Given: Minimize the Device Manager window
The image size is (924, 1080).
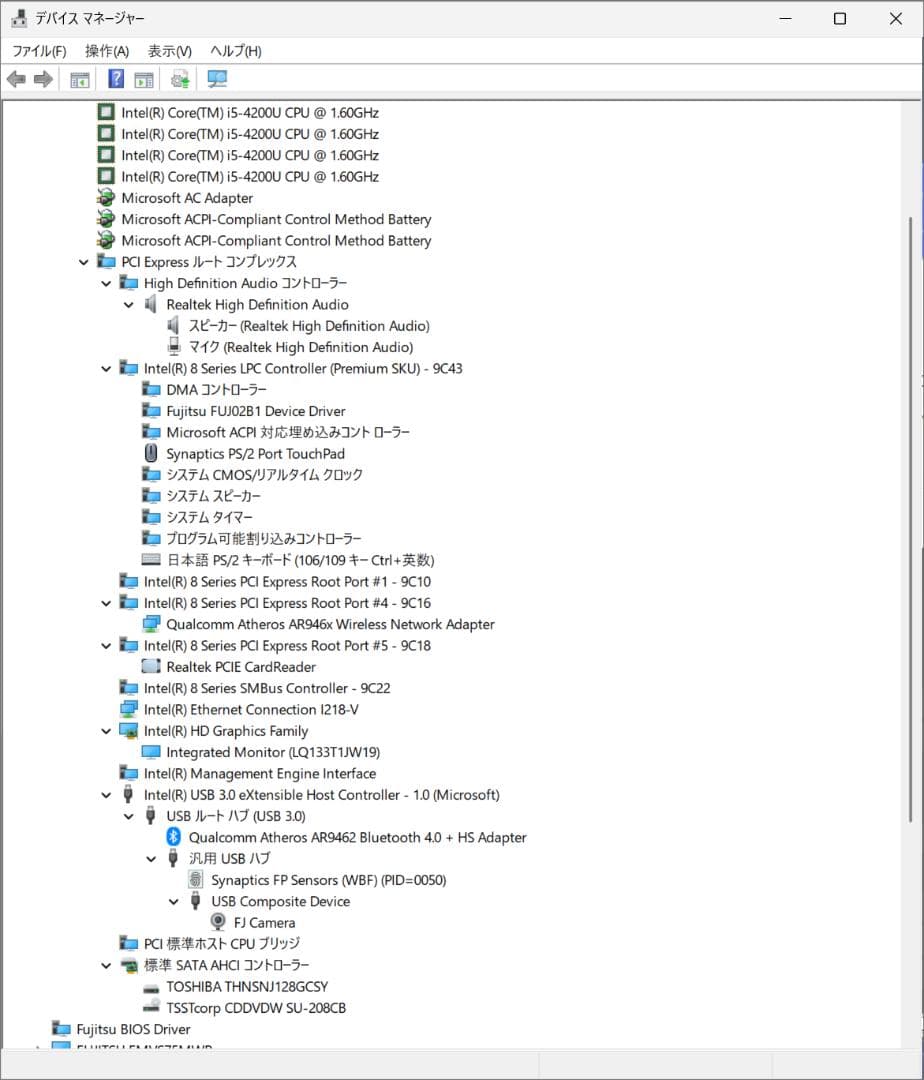Looking at the screenshot, I should click(x=785, y=19).
